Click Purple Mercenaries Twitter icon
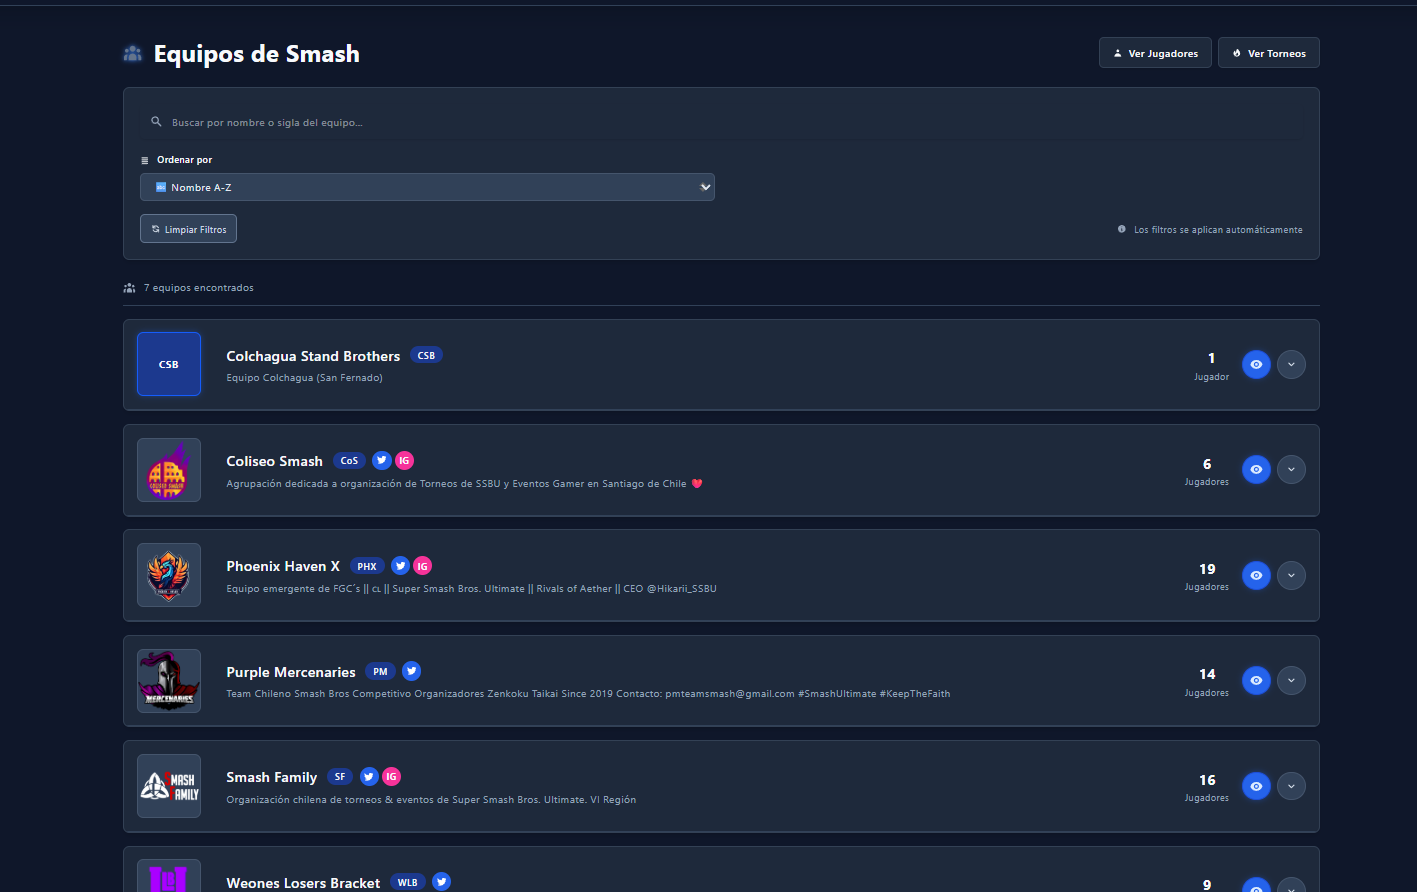The image size is (1417, 892). tap(411, 671)
